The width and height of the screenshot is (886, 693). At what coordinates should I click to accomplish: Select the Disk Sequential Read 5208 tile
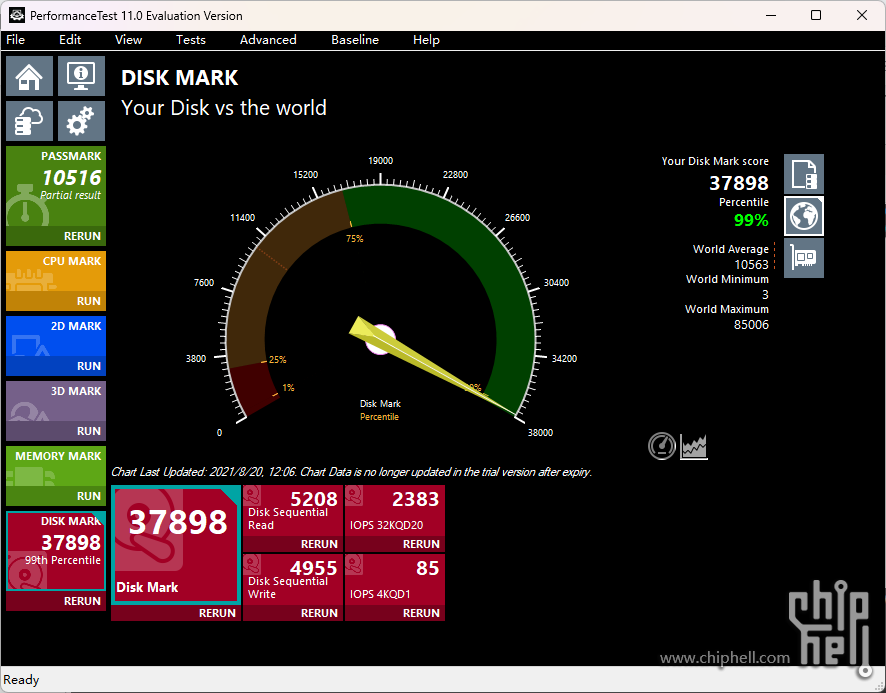point(293,511)
